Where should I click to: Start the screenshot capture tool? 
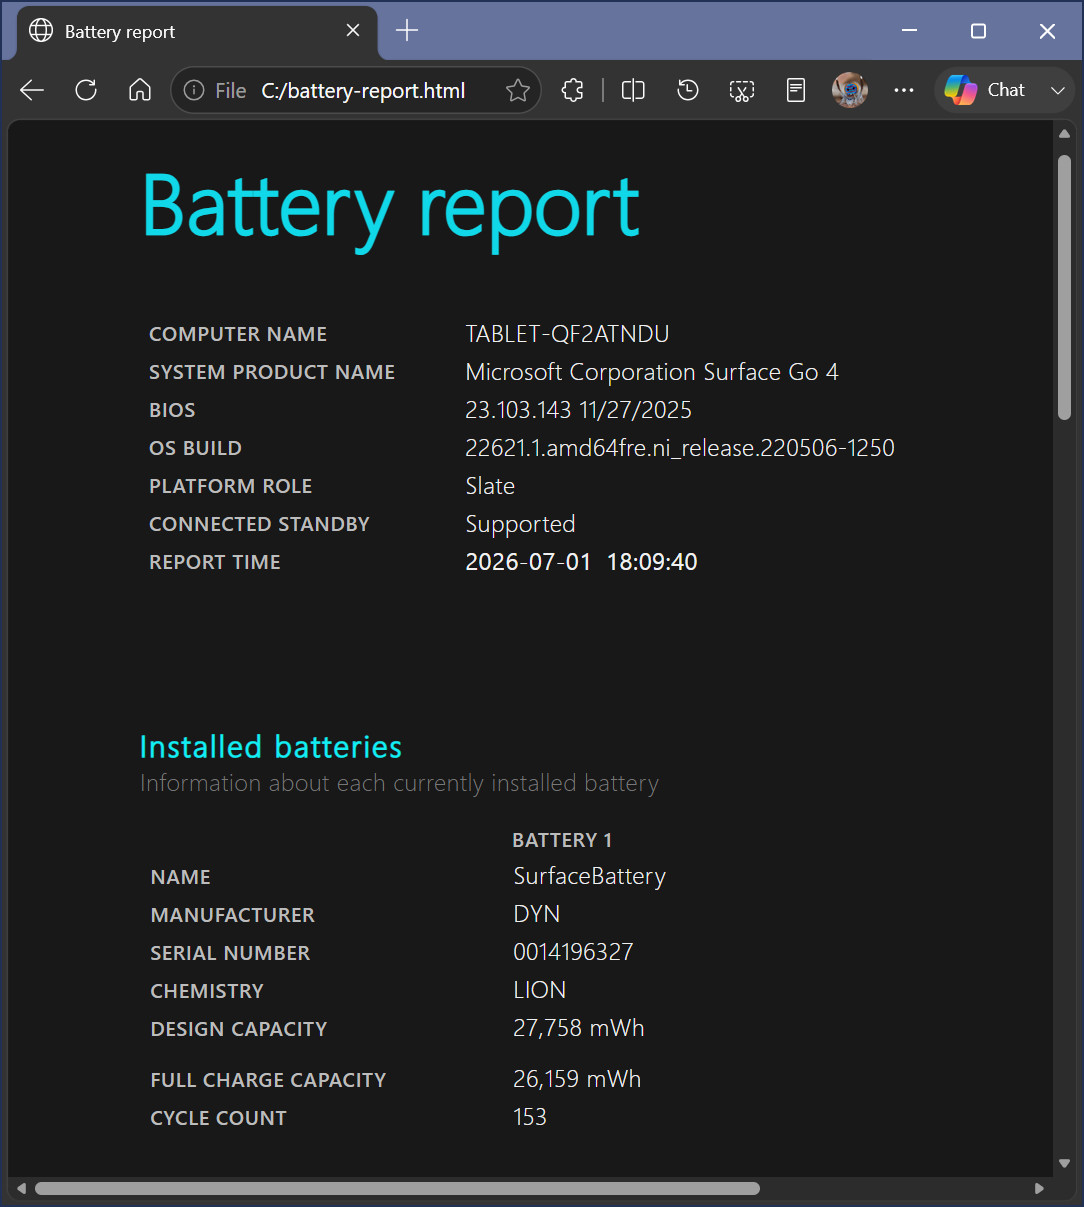[x=742, y=90]
